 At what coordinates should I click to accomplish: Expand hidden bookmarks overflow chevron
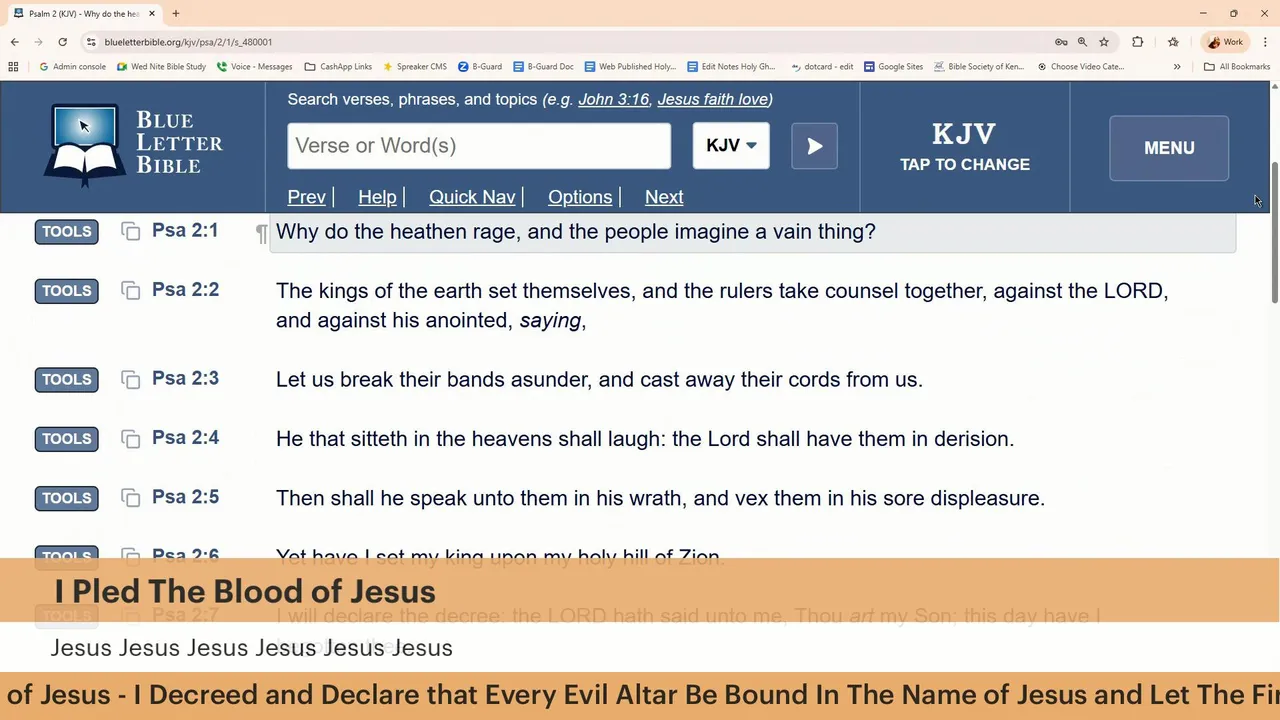[x=1177, y=67]
